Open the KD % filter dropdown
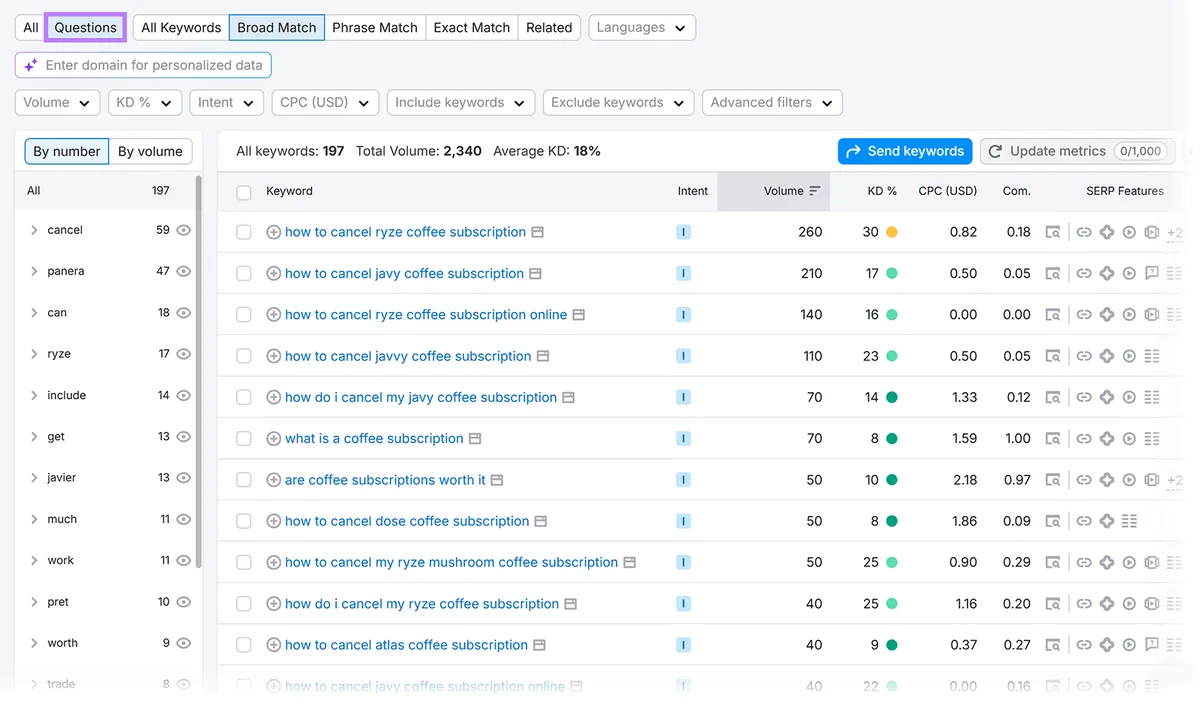 click(145, 103)
